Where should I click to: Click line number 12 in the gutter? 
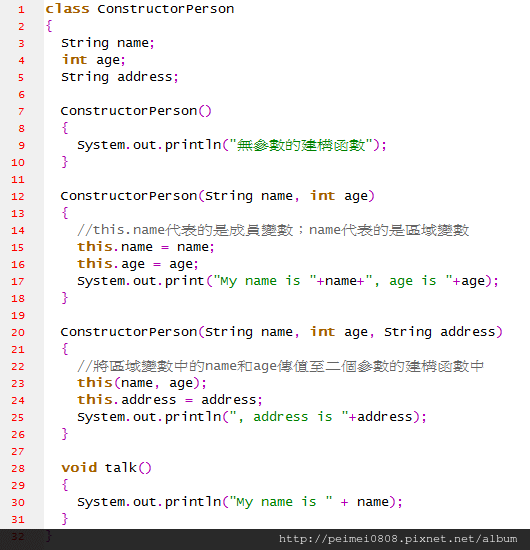[x=18, y=196]
